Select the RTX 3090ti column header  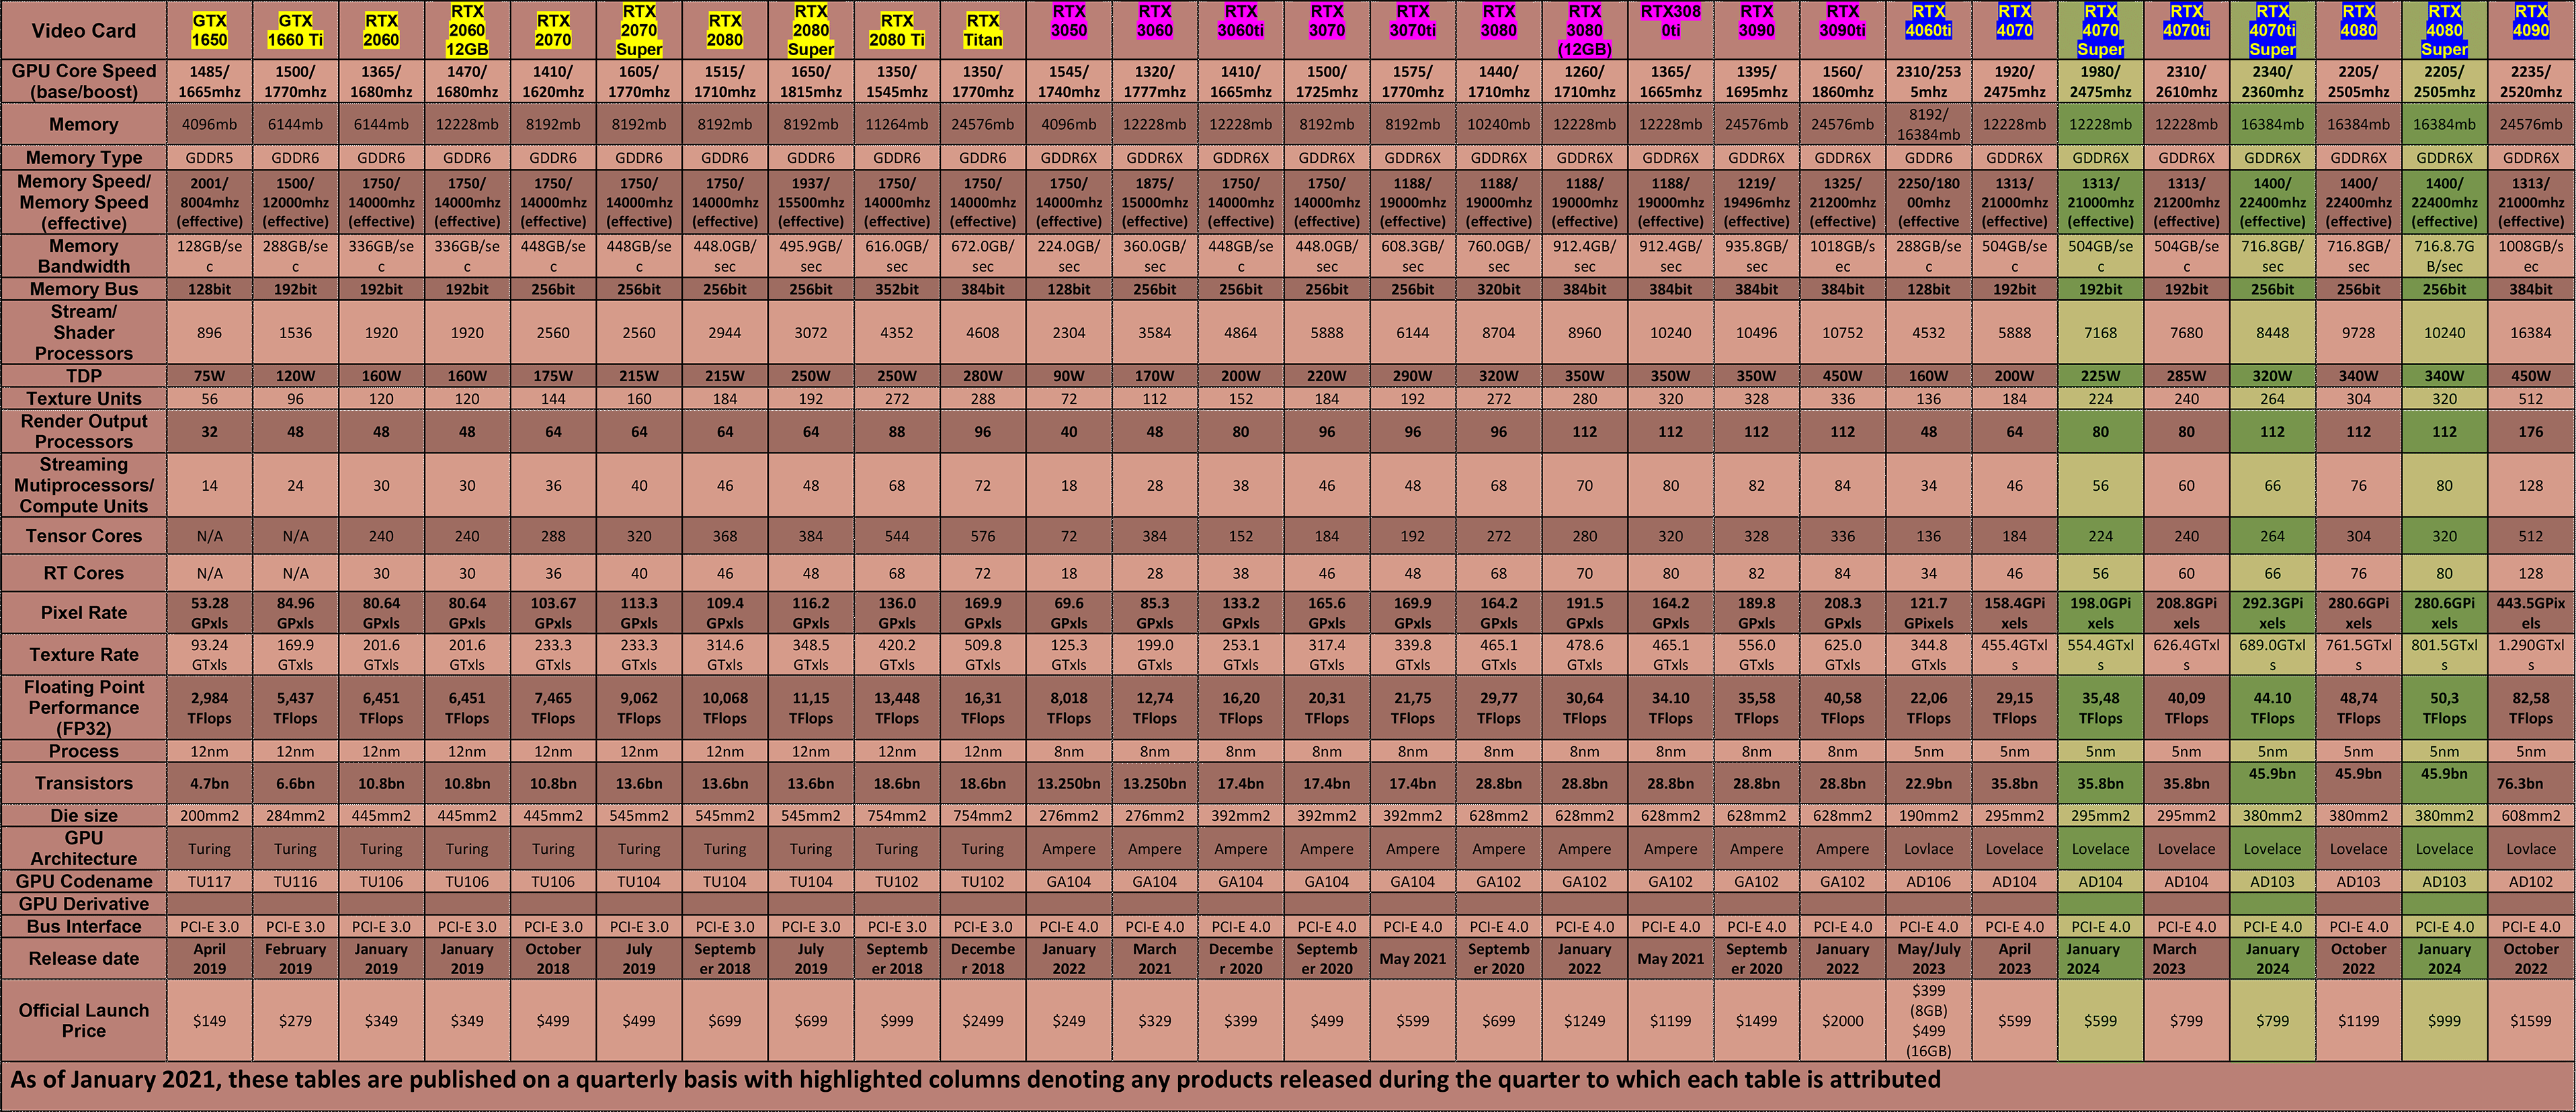[x=1843, y=30]
